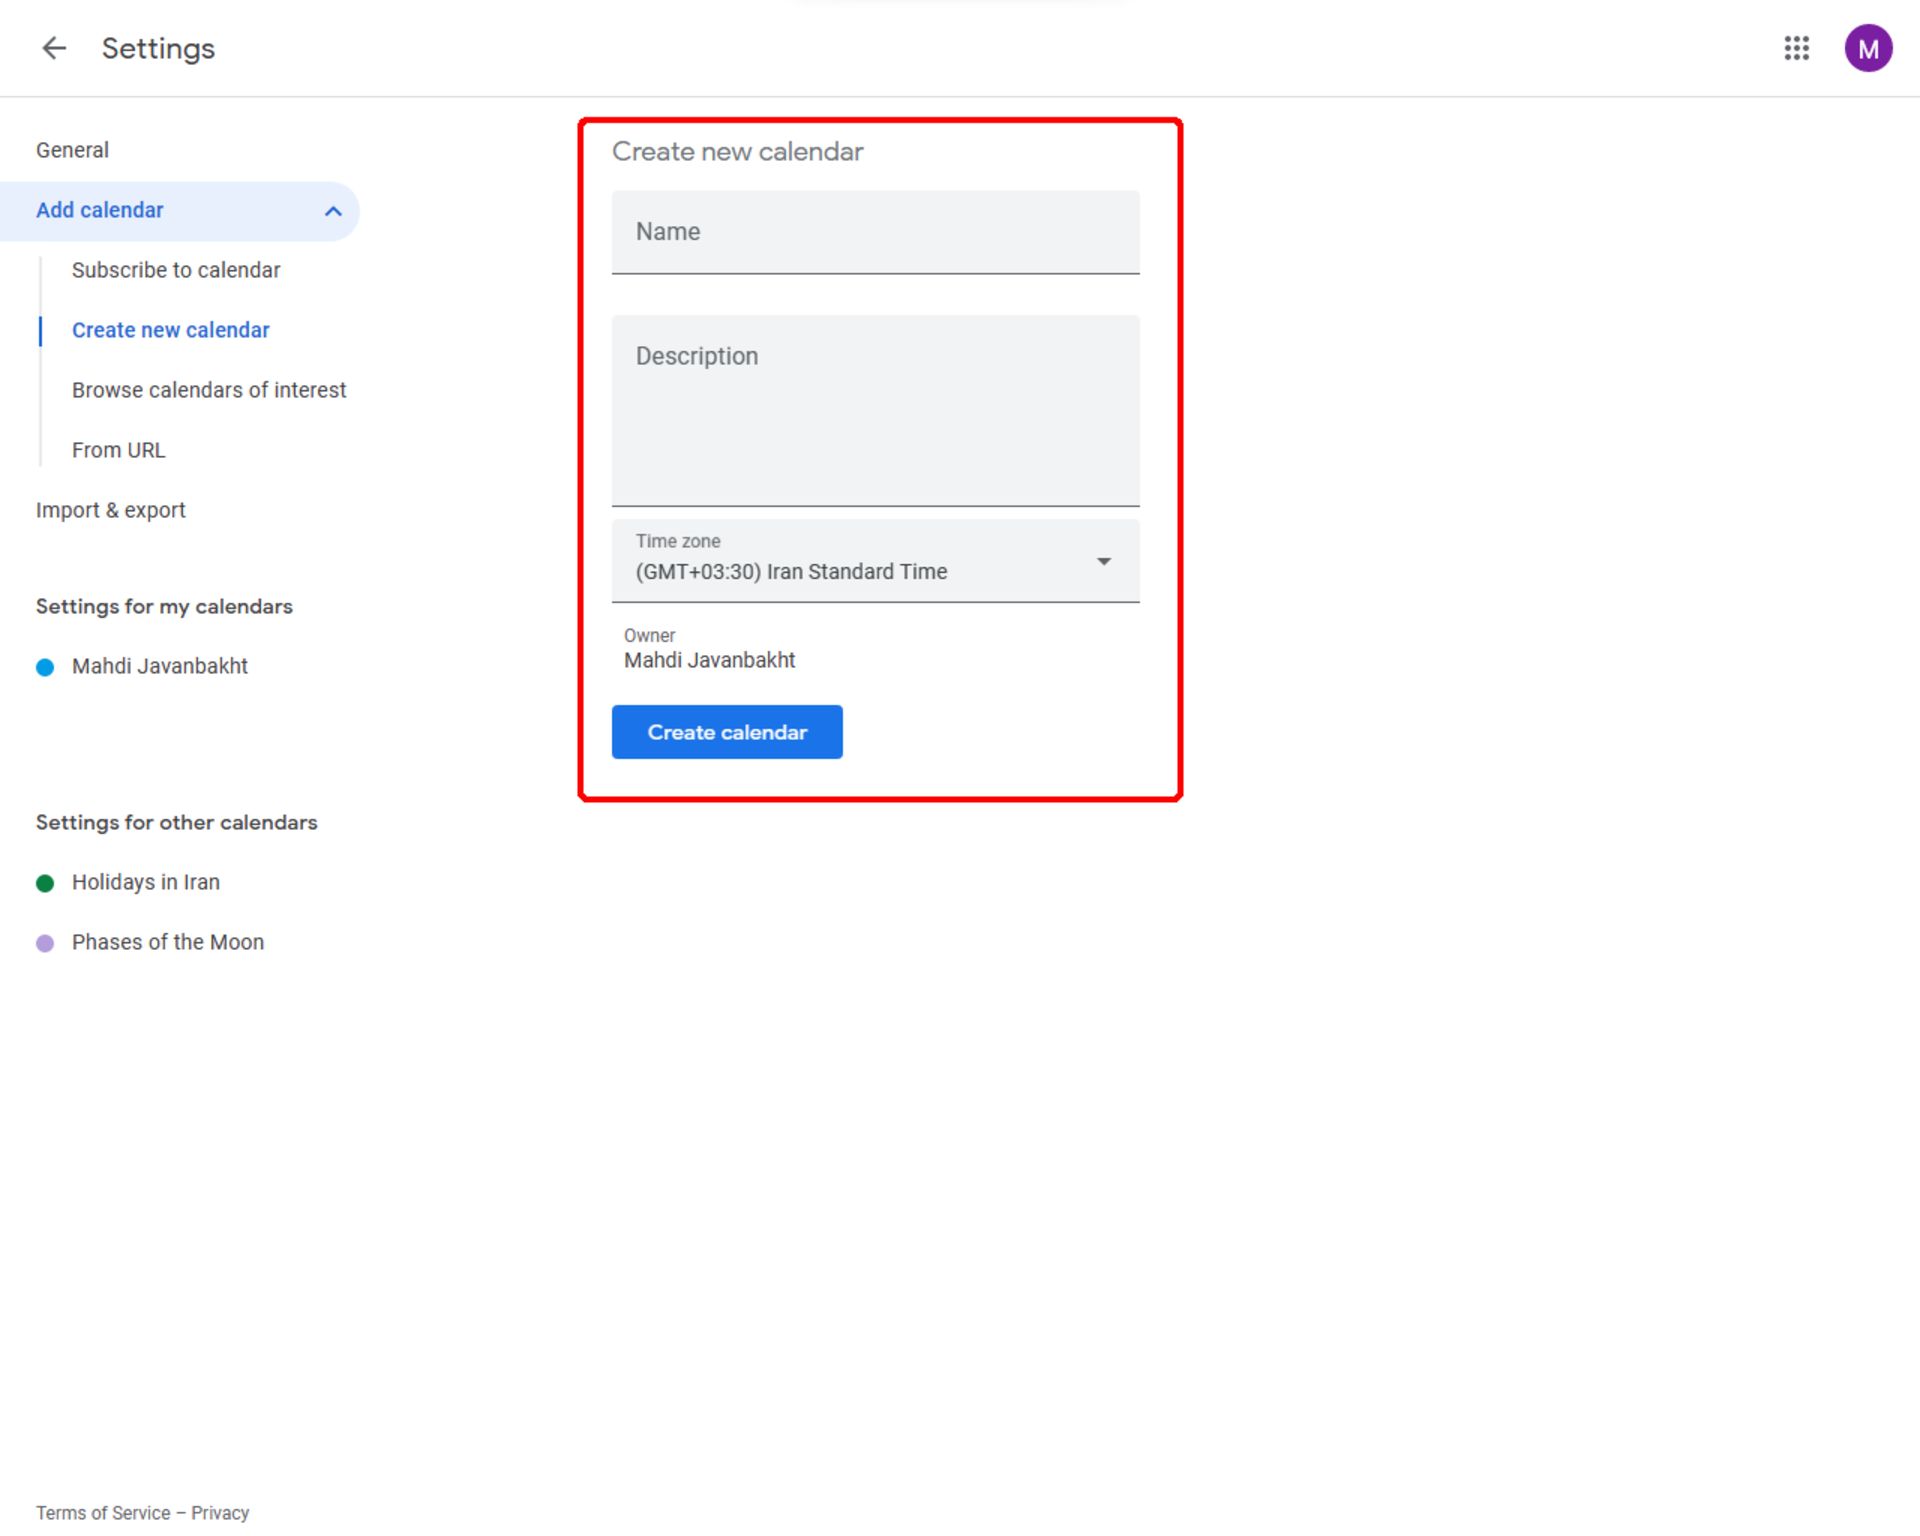Click the Settings for my calendars heading
1920x1536 pixels.
164,606
